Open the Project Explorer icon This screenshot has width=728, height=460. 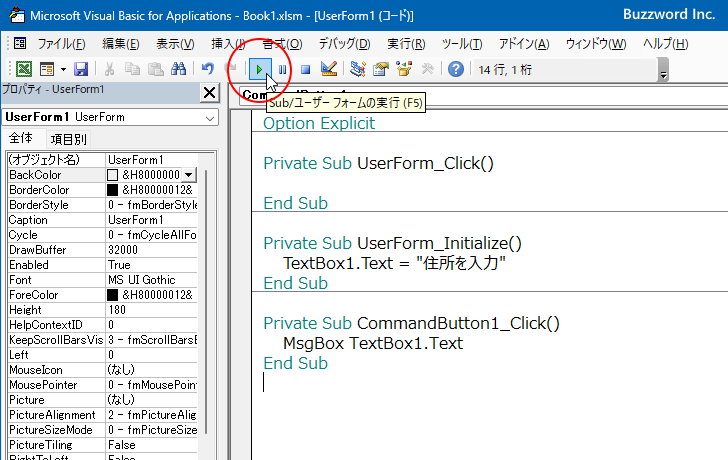[x=358, y=69]
